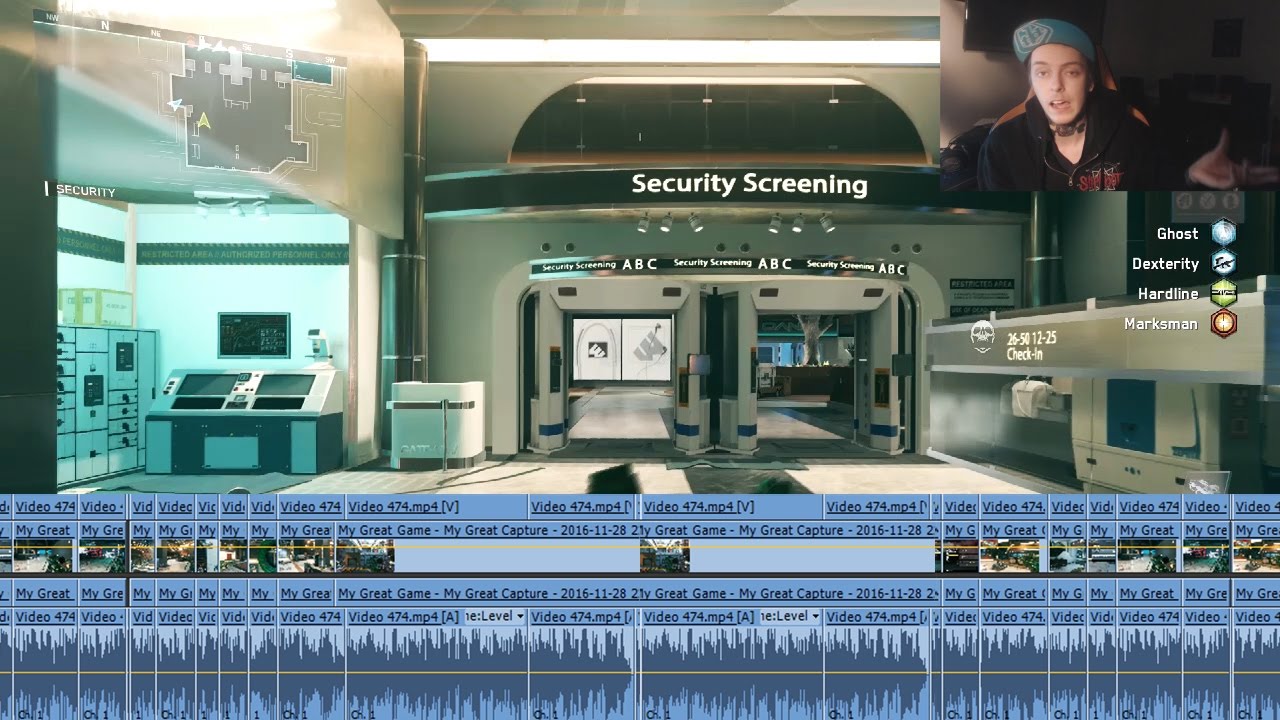This screenshot has height=720, width=1280.
Task: Select the second Video 474.mp4 [V] clip title
Action: click(x=699, y=507)
